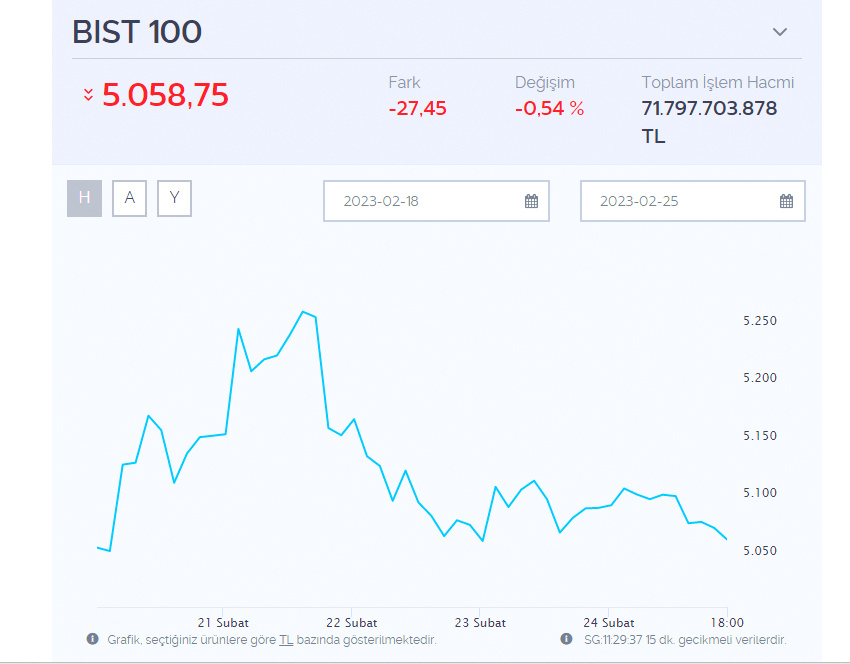
Task: Click the underlined TL link in chart note
Action: pos(286,640)
